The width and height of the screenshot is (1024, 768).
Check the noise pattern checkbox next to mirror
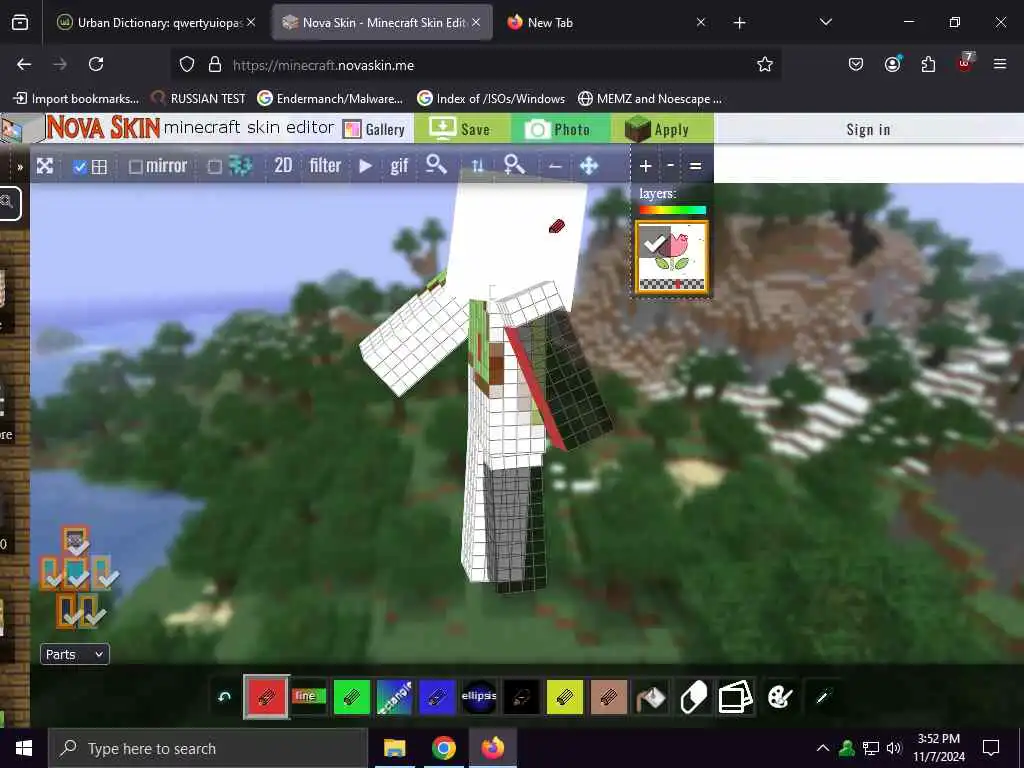[x=214, y=167]
